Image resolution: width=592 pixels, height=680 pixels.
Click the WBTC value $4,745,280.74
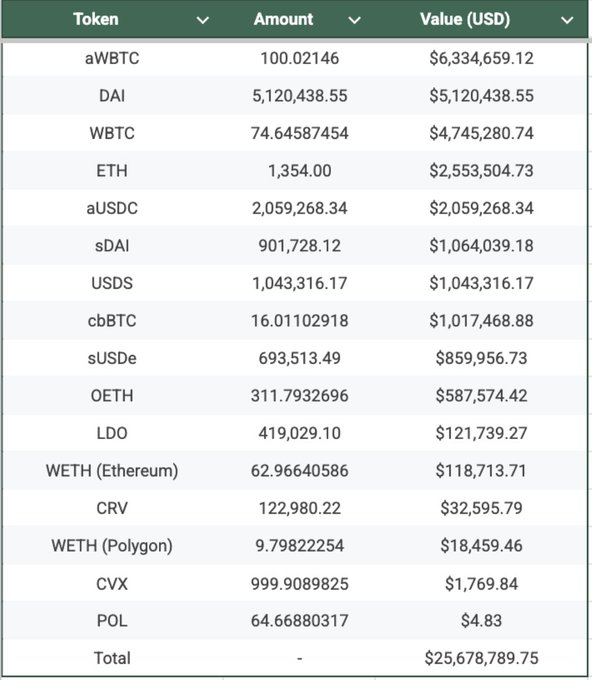pyautogui.click(x=481, y=133)
